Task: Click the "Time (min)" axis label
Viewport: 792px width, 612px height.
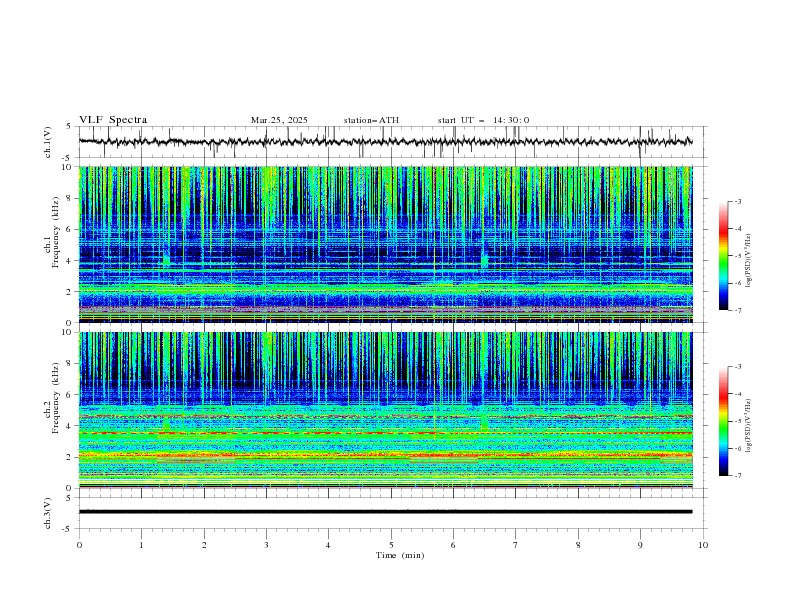Action: tap(400, 555)
